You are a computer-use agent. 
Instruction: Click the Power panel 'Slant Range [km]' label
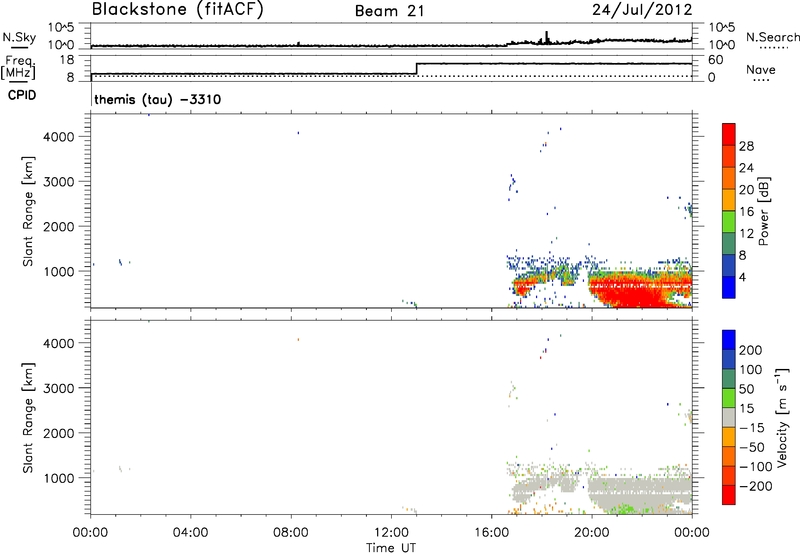tap(28, 212)
